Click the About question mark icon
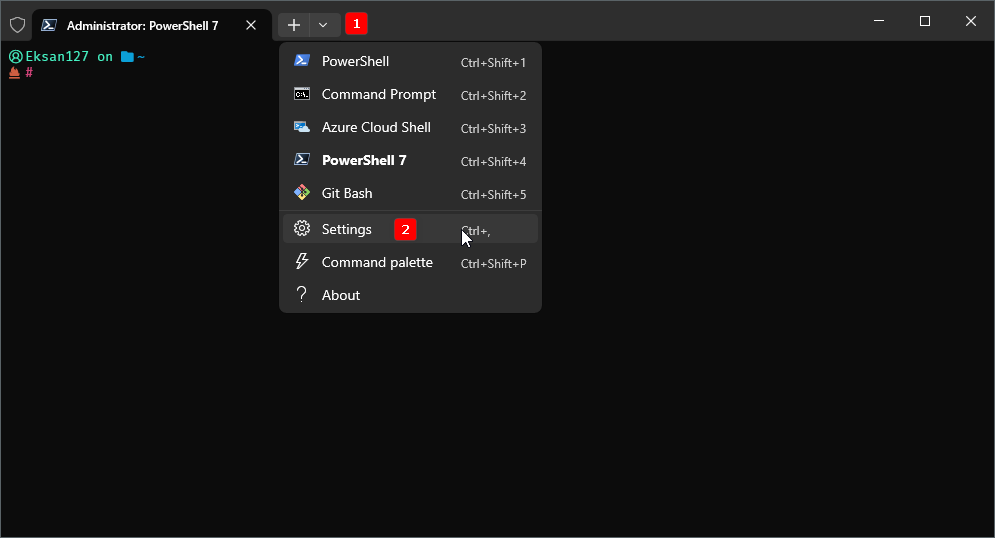Screen dimensions: 995x538 click(301, 295)
